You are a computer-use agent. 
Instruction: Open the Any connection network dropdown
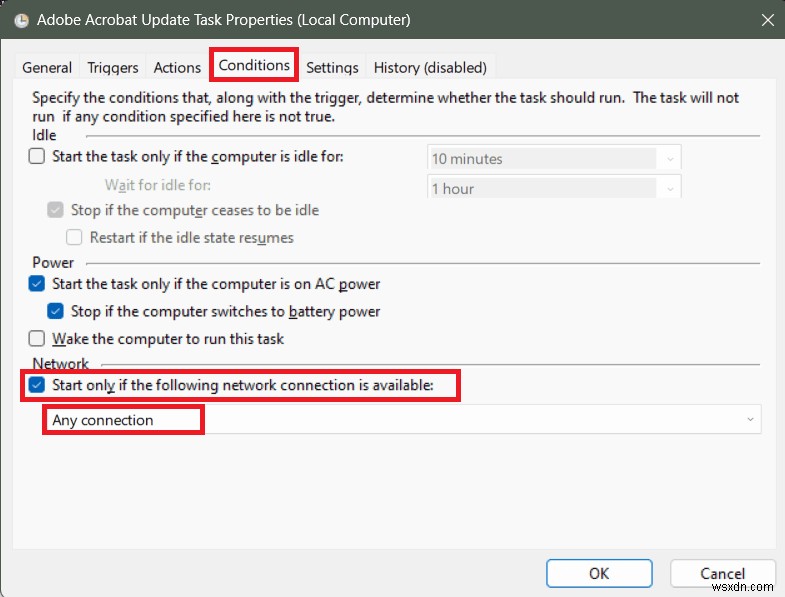click(402, 419)
